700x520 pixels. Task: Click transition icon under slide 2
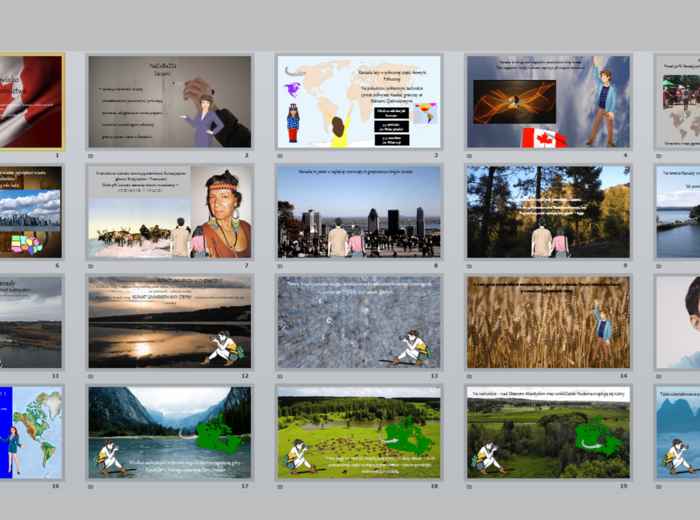click(91, 156)
